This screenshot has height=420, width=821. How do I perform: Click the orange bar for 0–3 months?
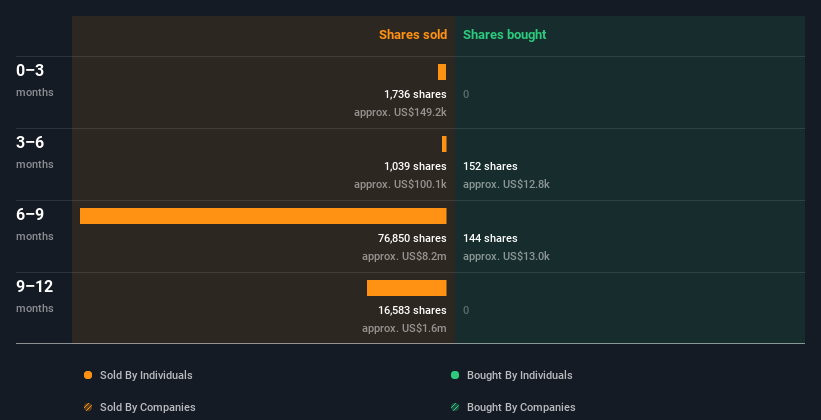pyautogui.click(x=442, y=72)
